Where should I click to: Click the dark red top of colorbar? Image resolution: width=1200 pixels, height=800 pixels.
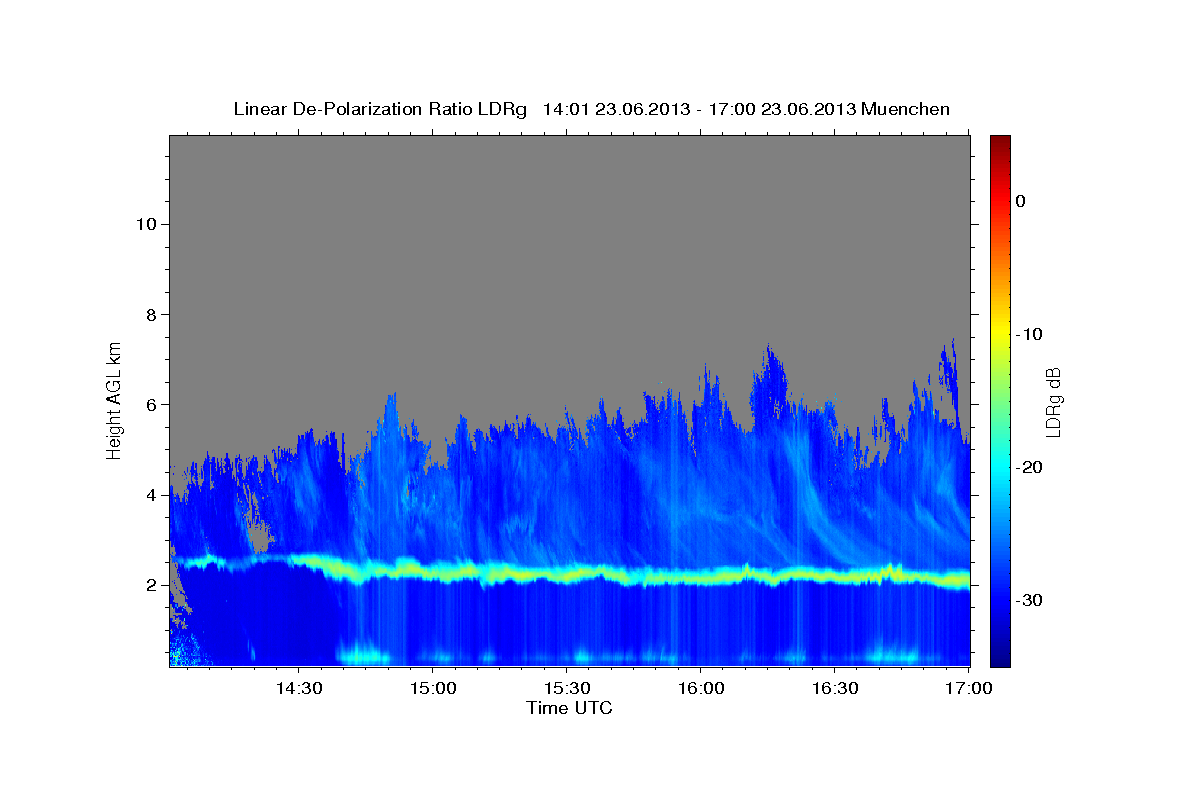(1000, 142)
